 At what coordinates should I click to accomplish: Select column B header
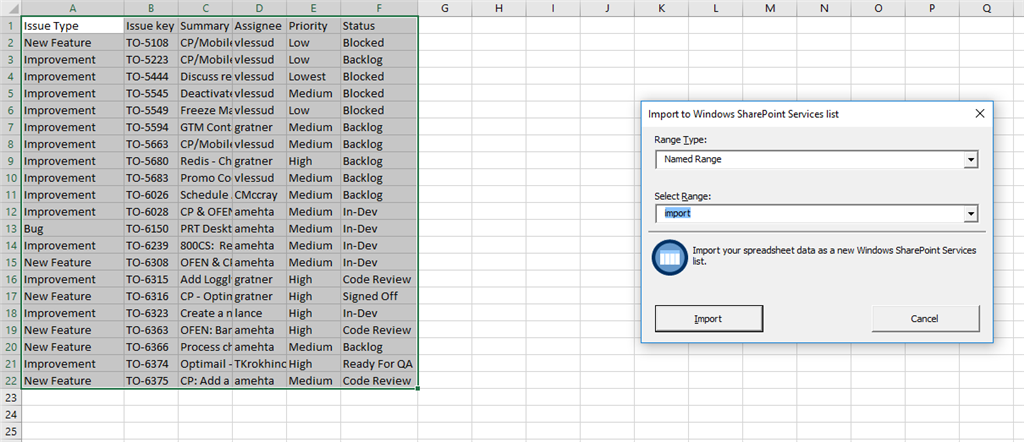tap(151, 8)
